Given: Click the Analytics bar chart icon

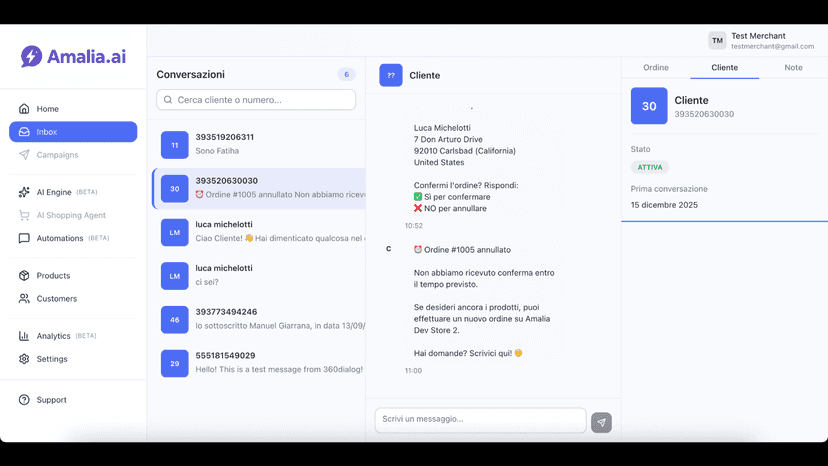Looking at the screenshot, I should pos(24,336).
